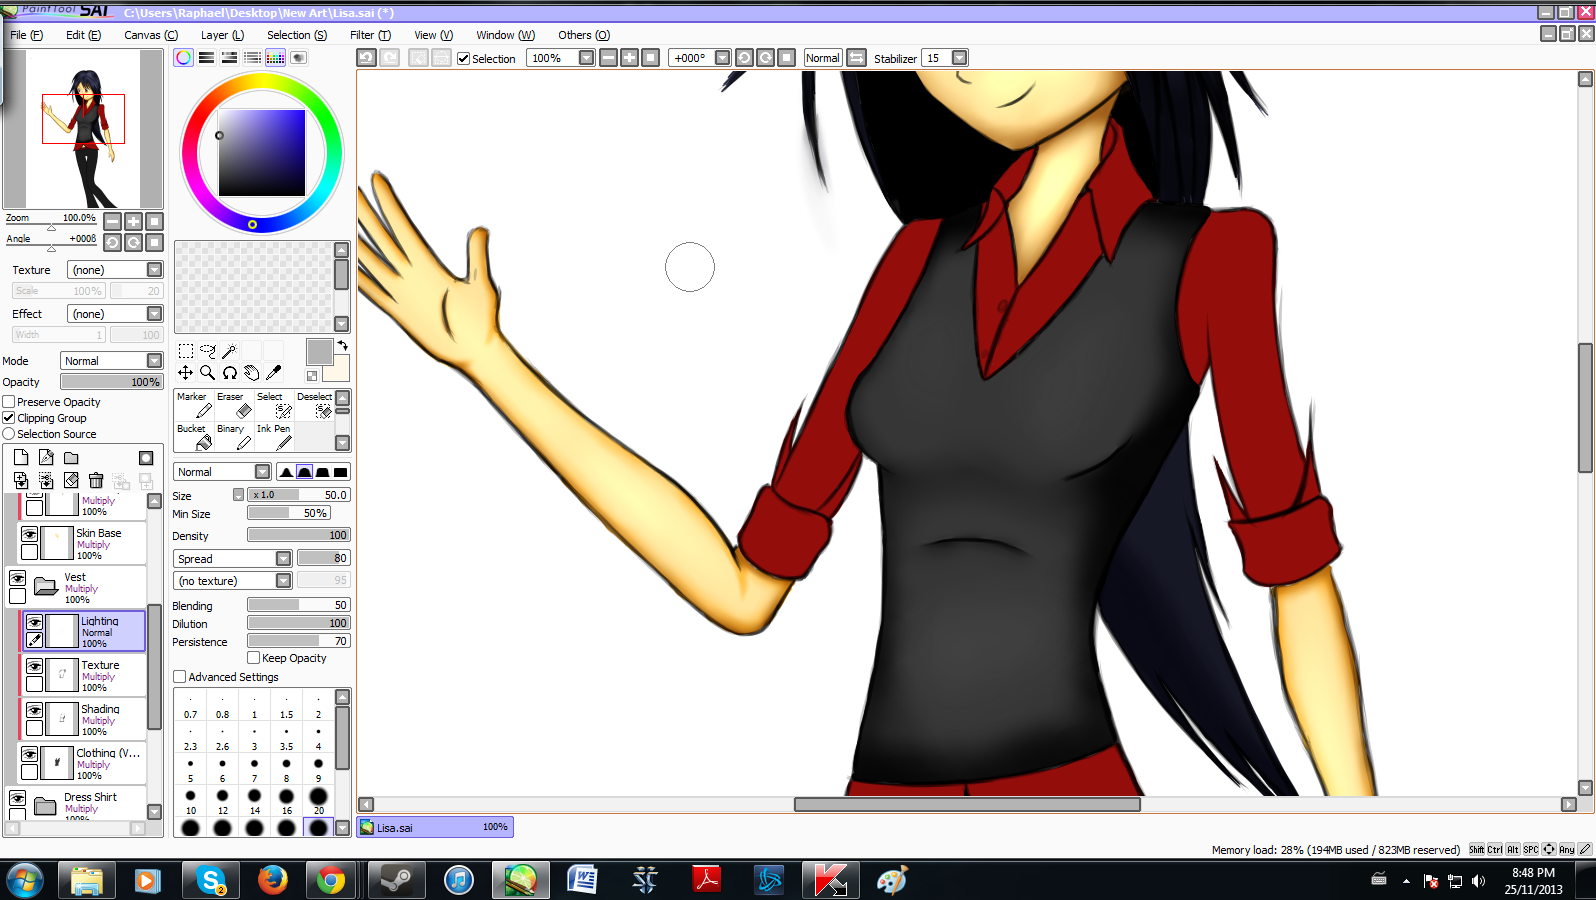Select the Eraser tool

(234, 405)
